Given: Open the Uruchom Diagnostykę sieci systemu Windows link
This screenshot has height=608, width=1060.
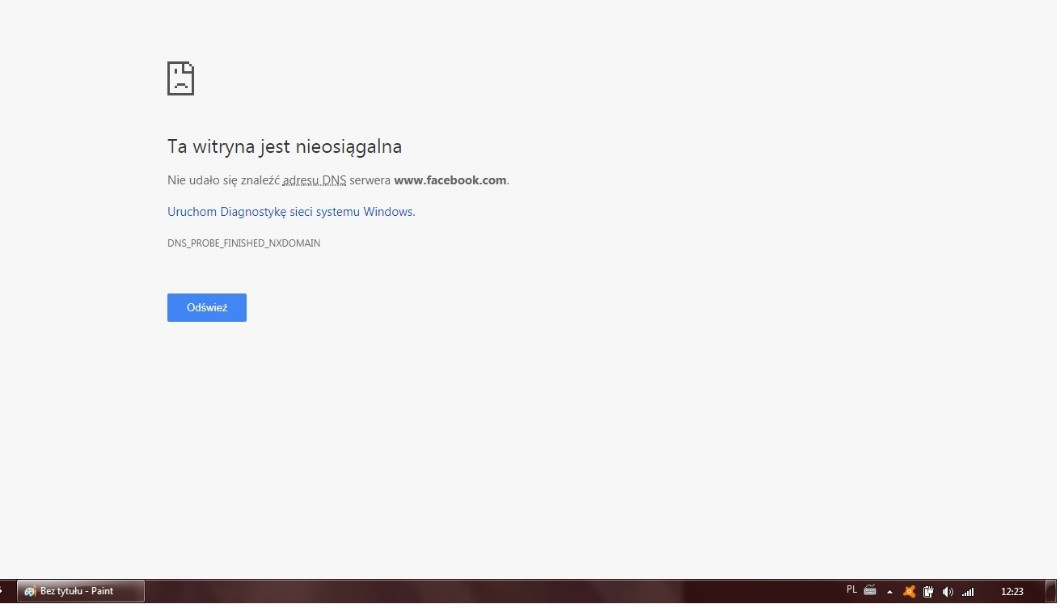Looking at the screenshot, I should (x=290, y=212).
